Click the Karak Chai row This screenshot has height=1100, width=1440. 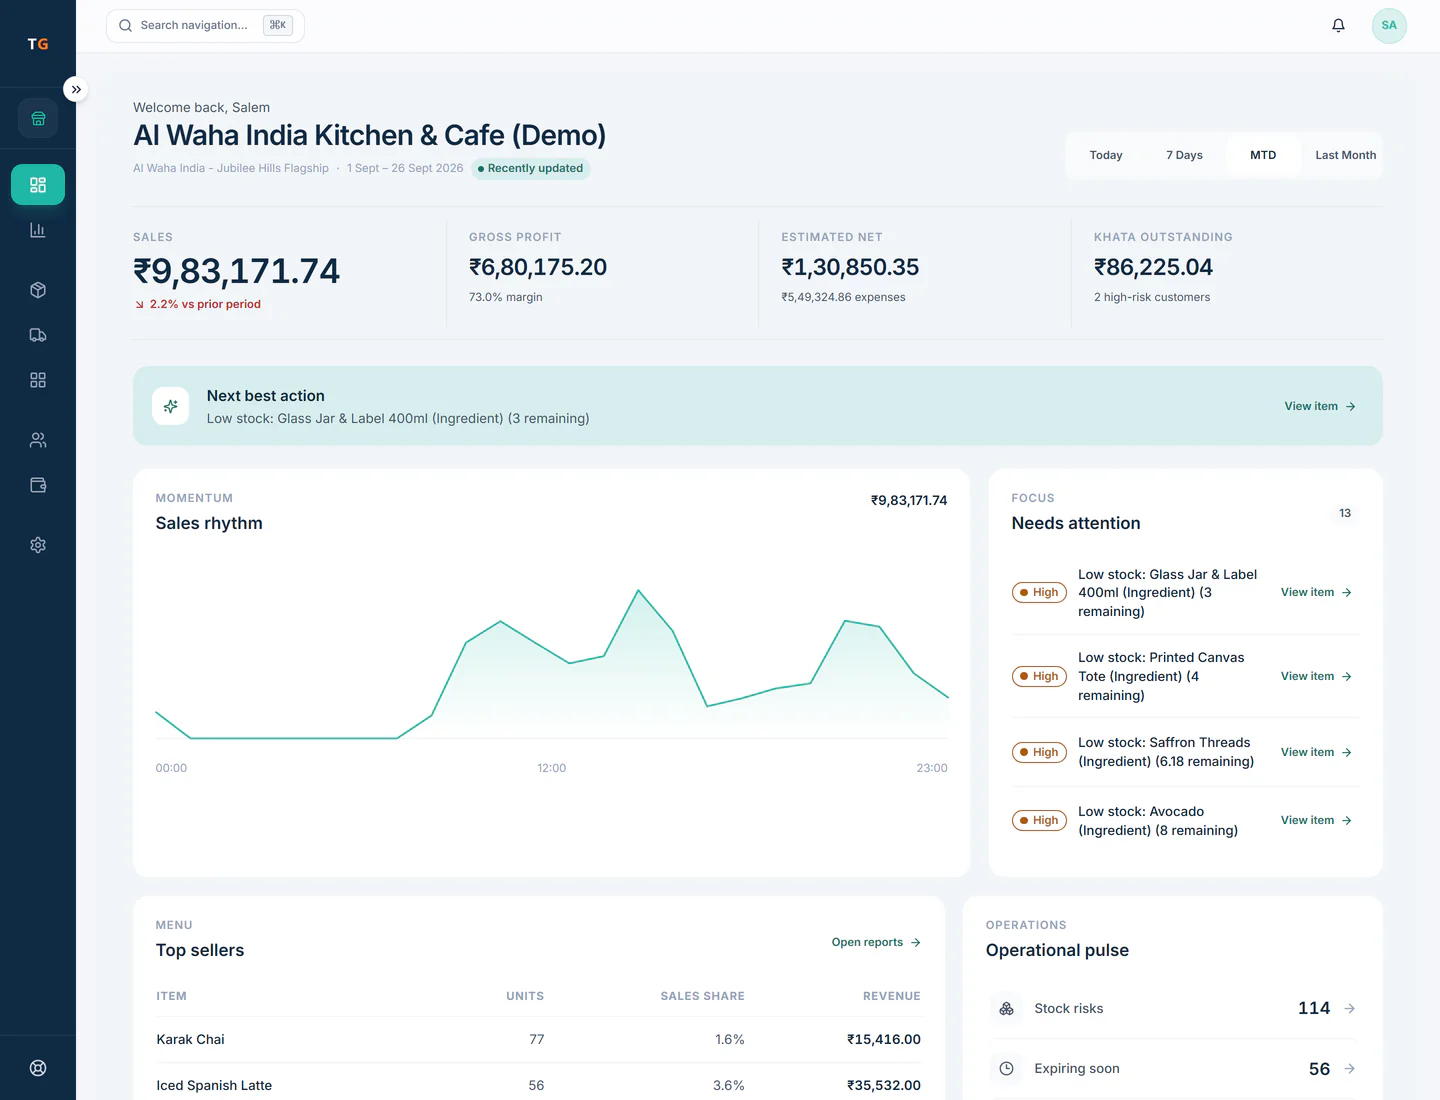coord(538,1039)
